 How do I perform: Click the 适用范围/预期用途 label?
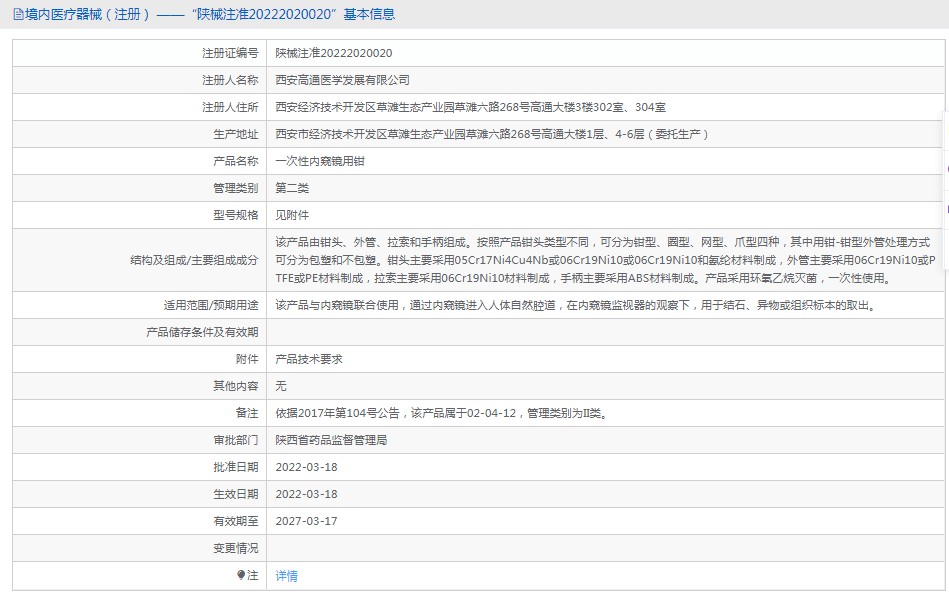pos(211,305)
